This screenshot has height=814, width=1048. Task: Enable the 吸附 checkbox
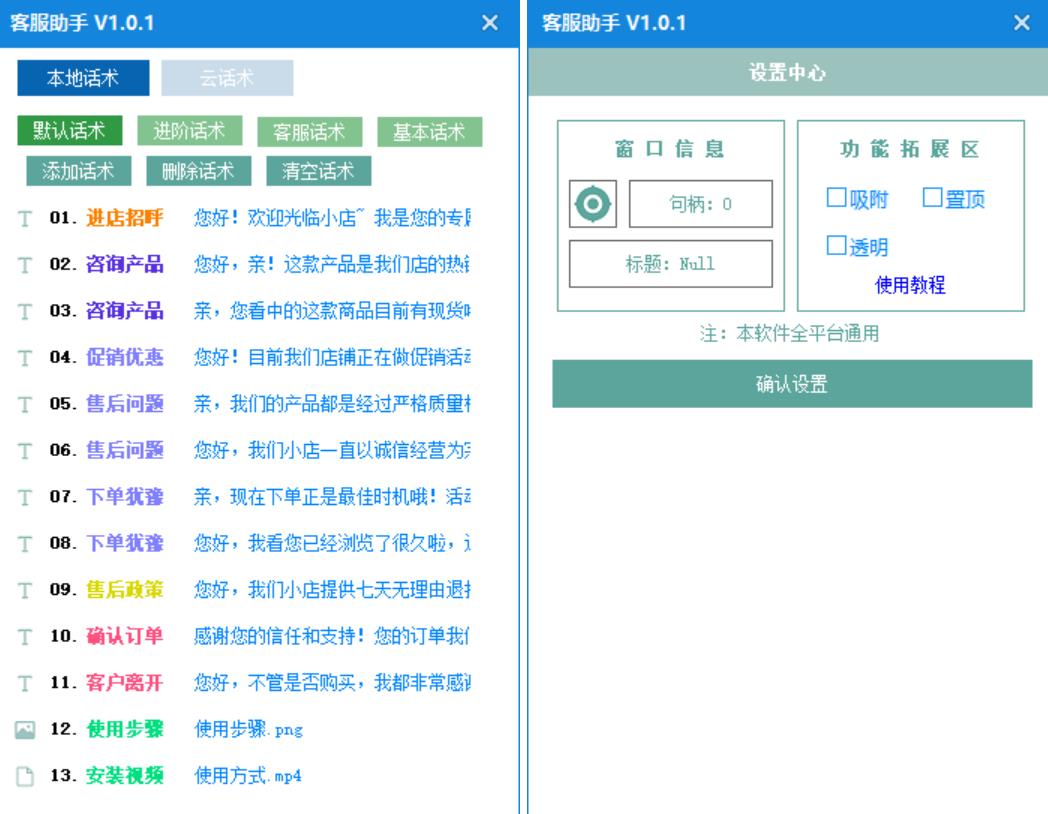pos(837,199)
